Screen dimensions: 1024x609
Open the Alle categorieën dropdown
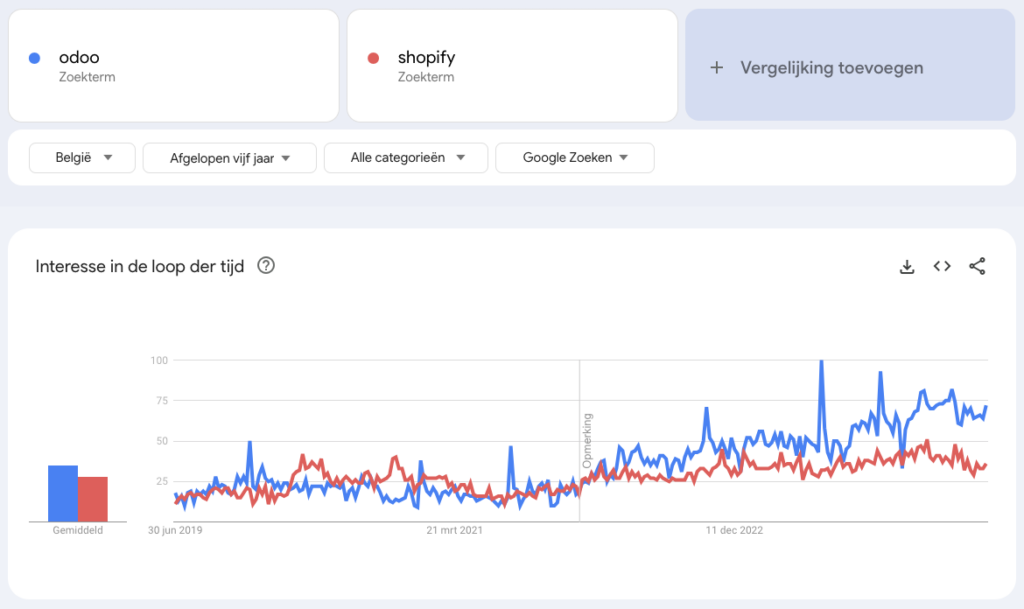(405, 157)
